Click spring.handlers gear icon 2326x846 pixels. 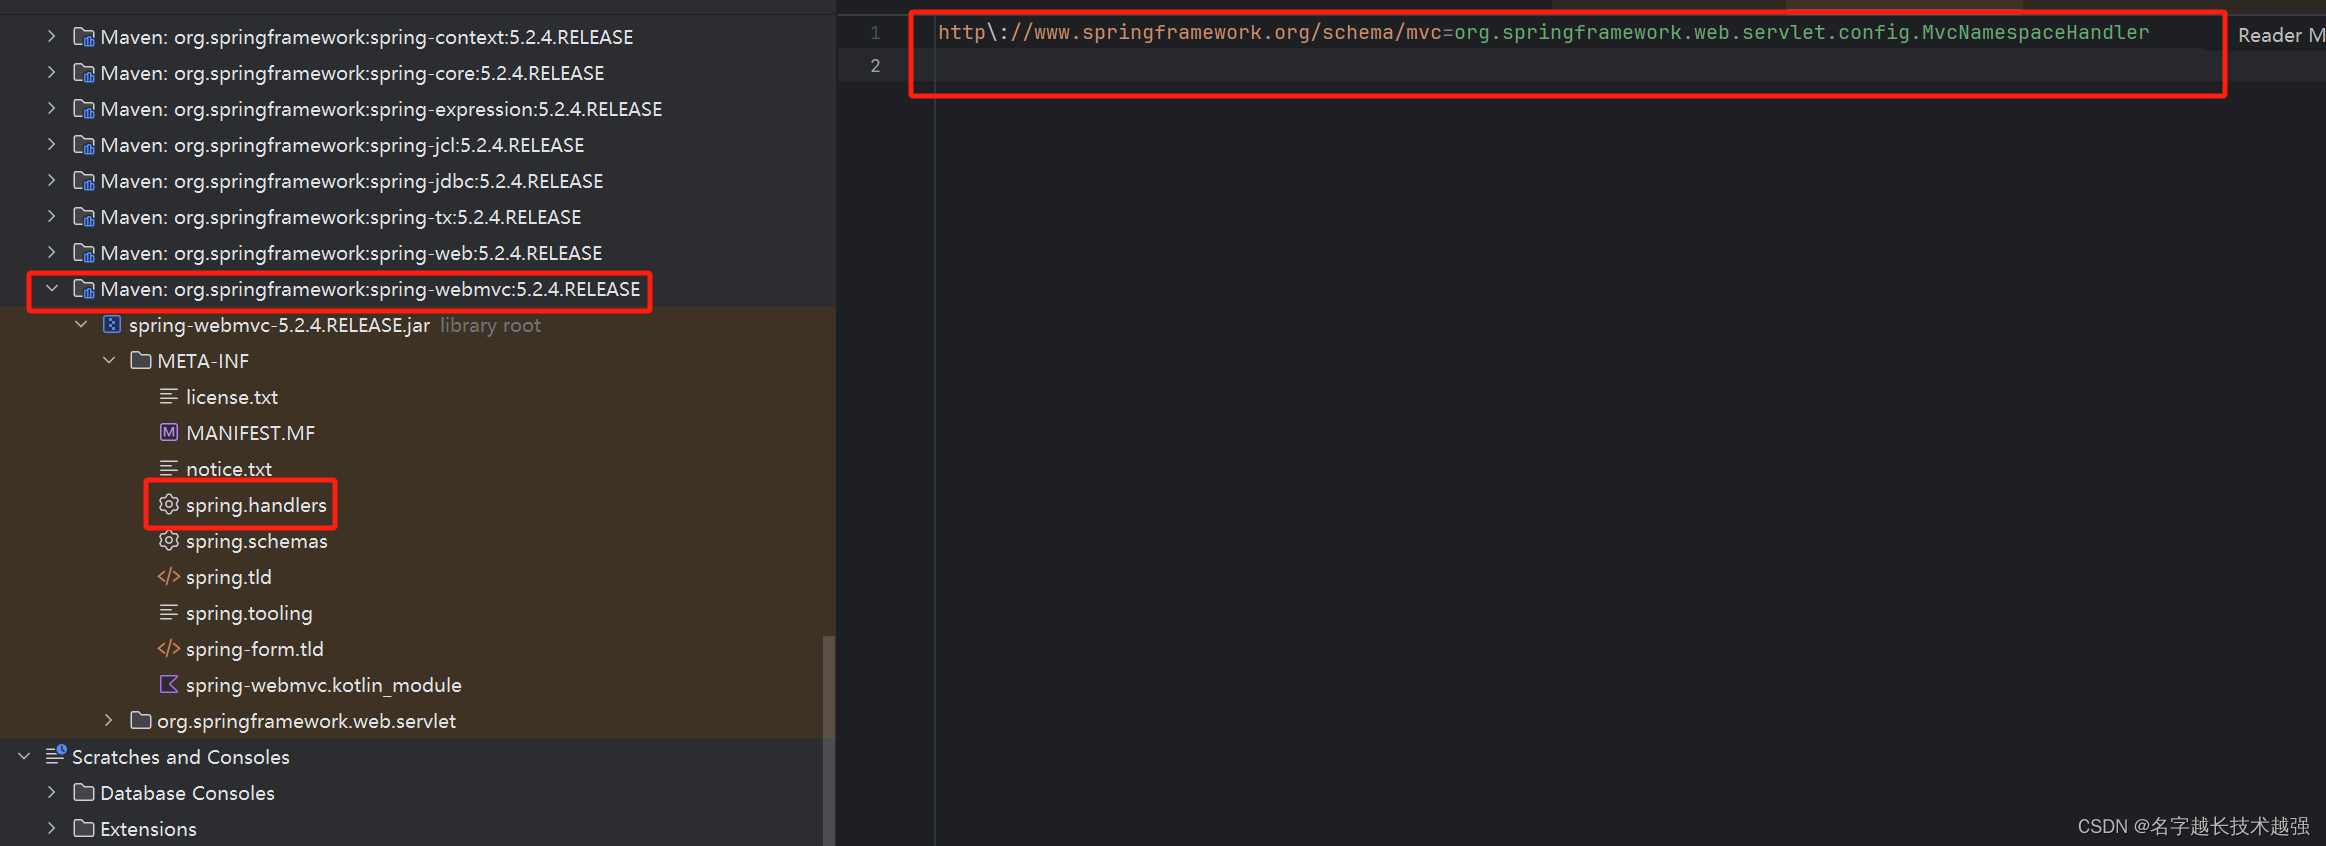coord(169,504)
